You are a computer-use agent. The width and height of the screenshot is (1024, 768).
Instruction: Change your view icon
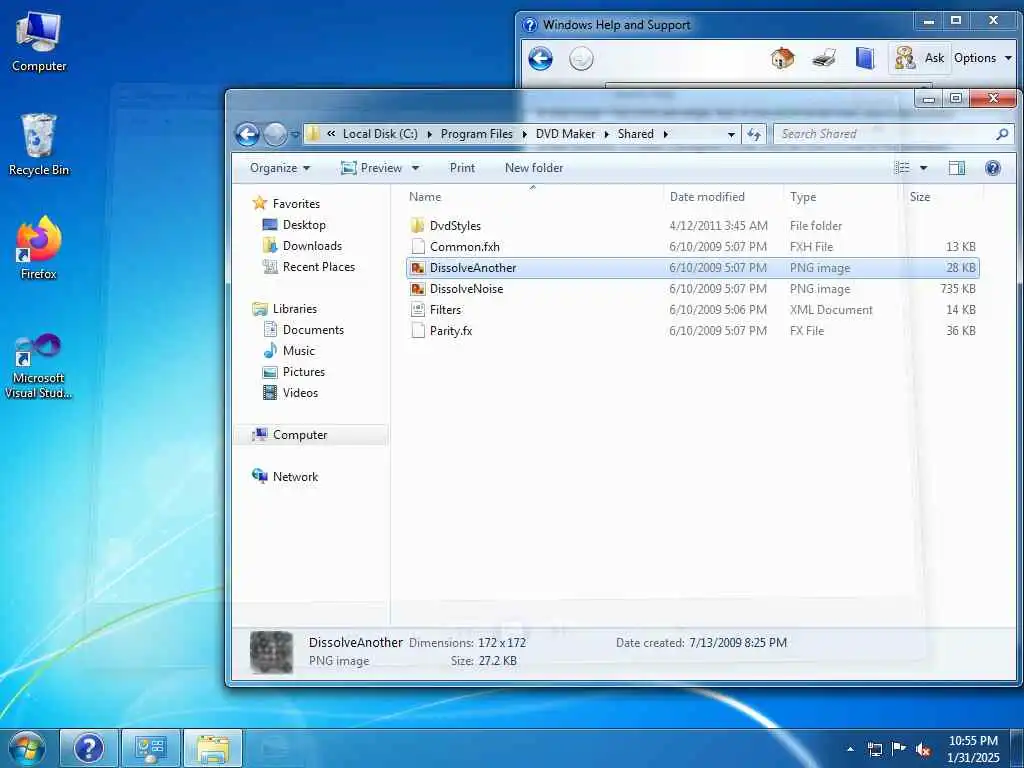(902, 168)
